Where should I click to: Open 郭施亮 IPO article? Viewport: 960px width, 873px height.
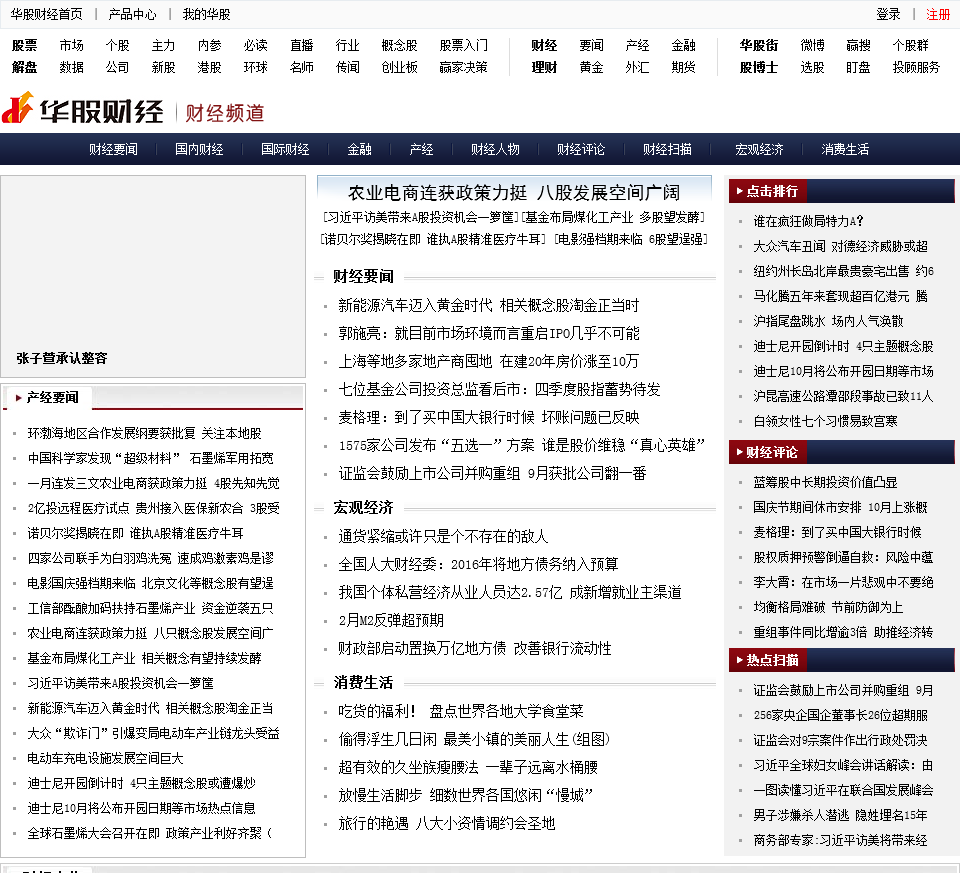pyautogui.click(x=489, y=334)
